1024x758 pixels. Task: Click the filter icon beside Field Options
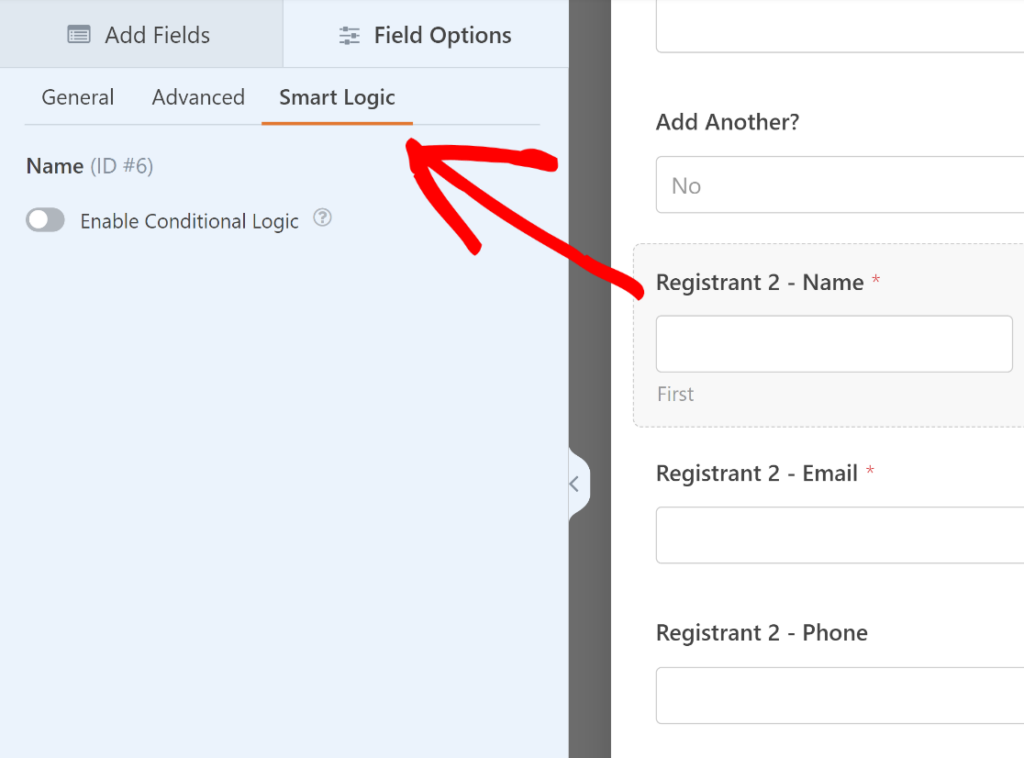coord(349,34)
